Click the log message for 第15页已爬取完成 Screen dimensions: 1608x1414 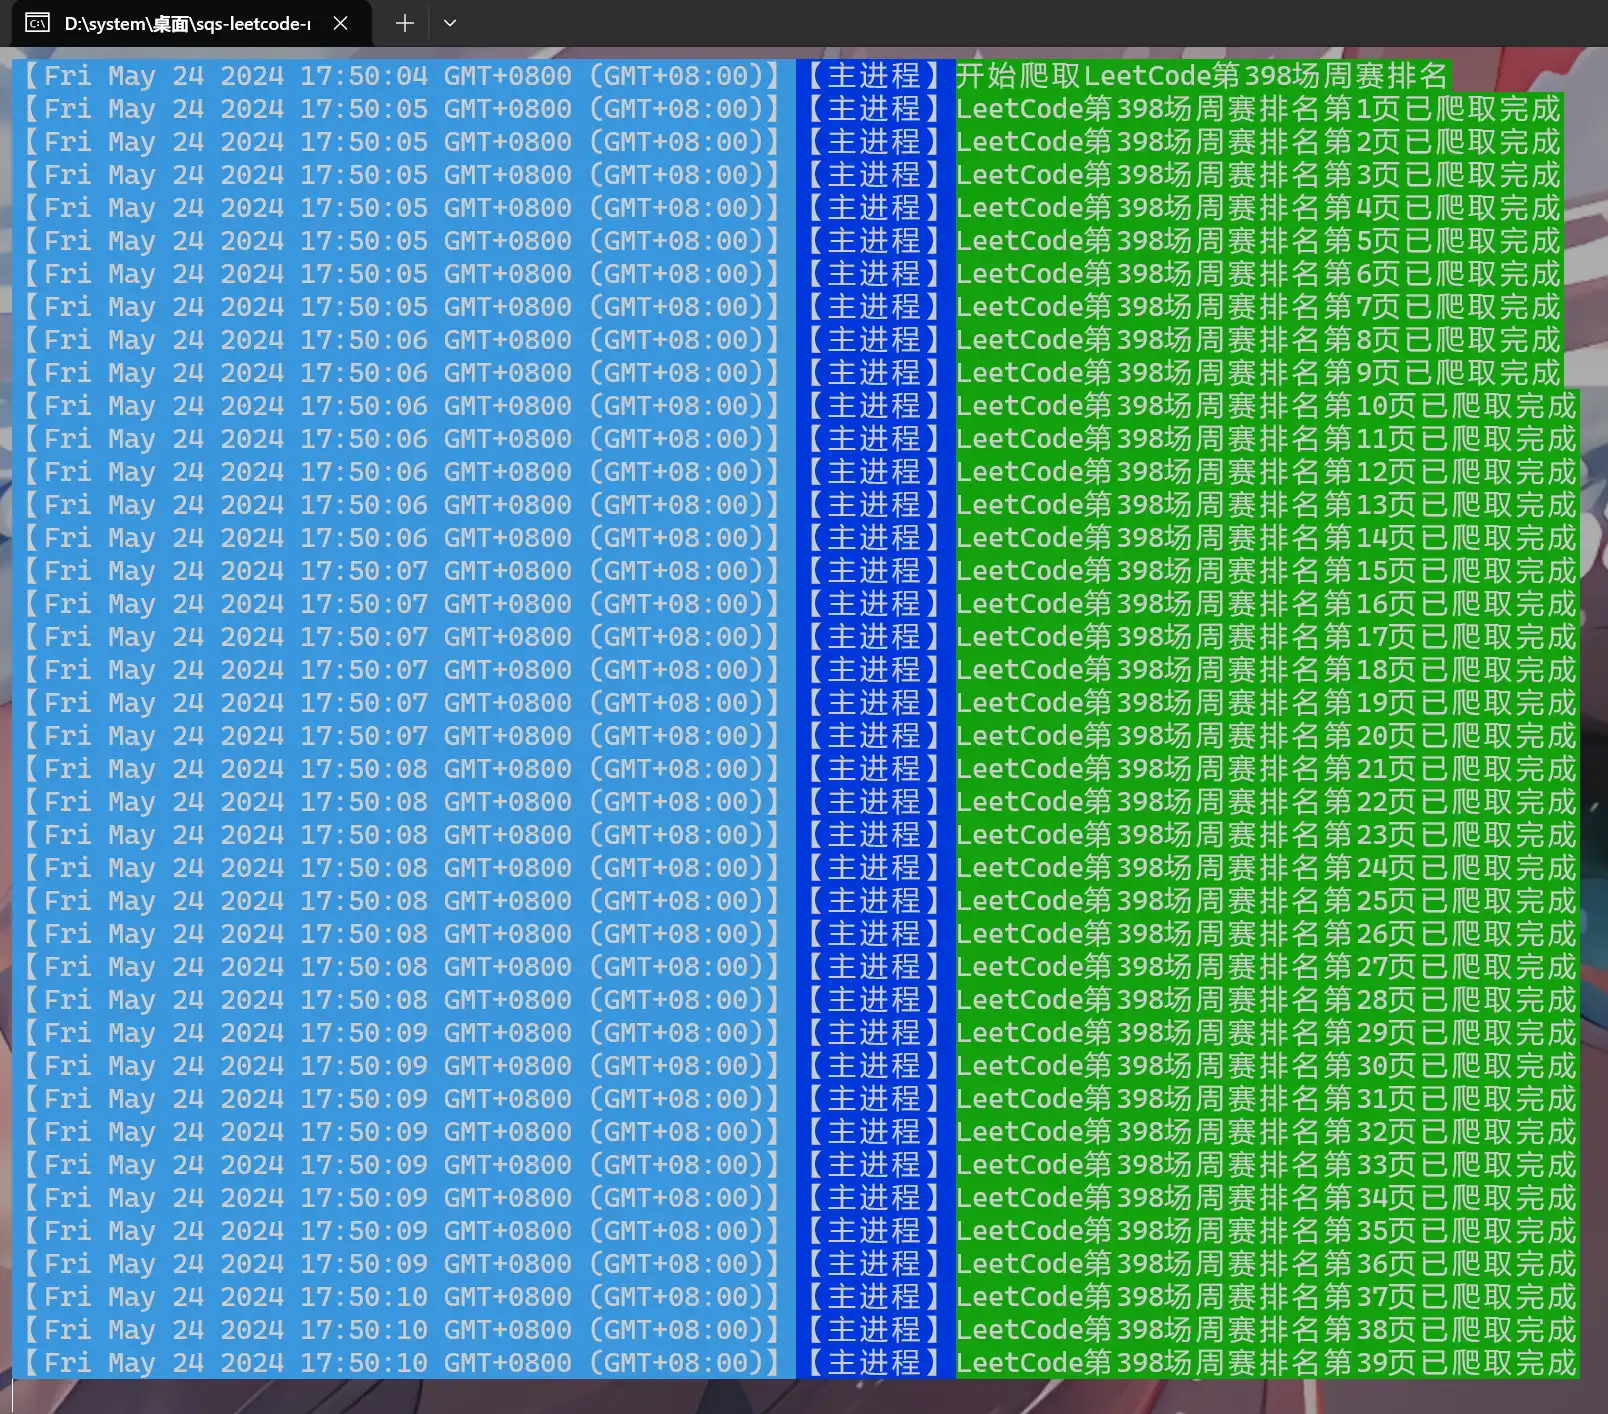1265,571
